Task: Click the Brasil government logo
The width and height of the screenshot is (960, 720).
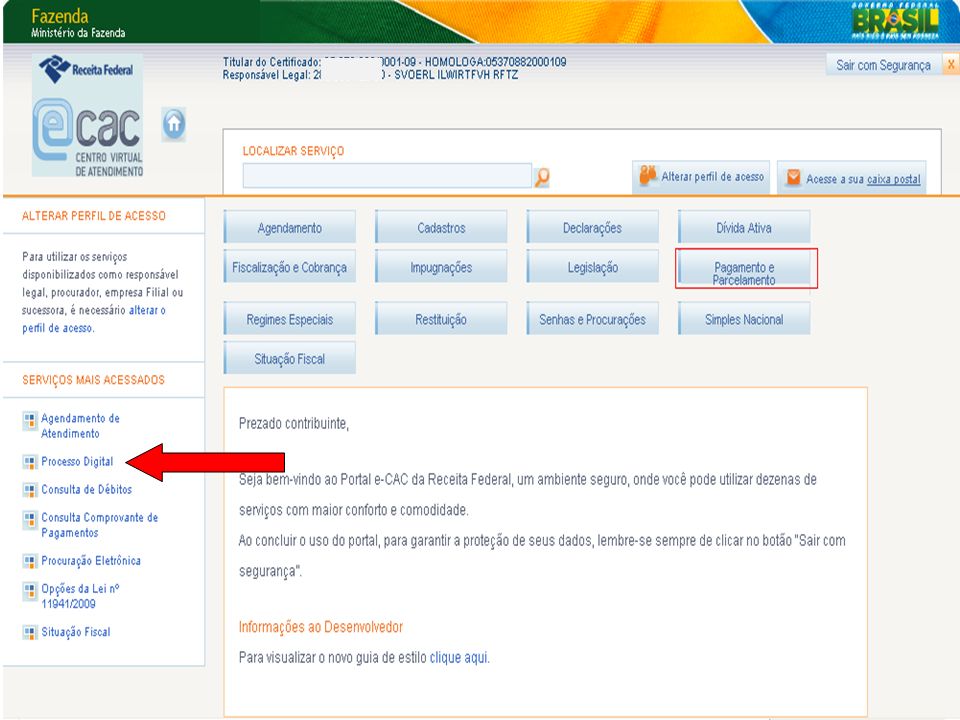Action: pyautogui.click(x=894, y=21)
